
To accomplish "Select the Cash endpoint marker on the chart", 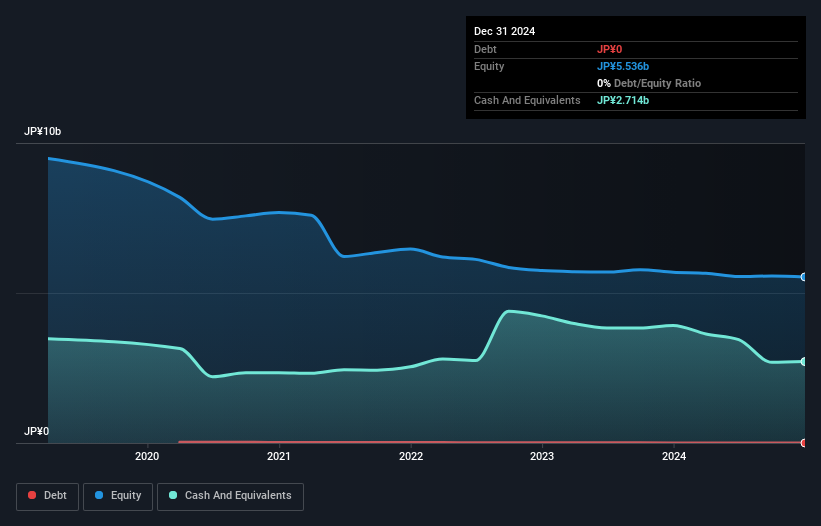I will click(x=804, y=362).
